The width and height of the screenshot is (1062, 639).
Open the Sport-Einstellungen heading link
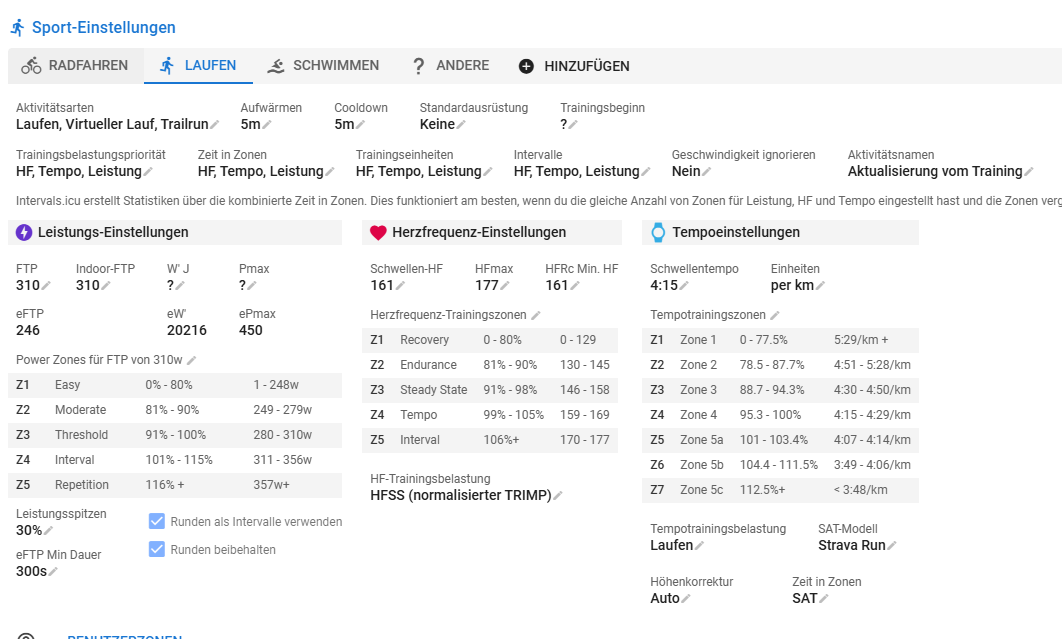click(x=103, y=28)
